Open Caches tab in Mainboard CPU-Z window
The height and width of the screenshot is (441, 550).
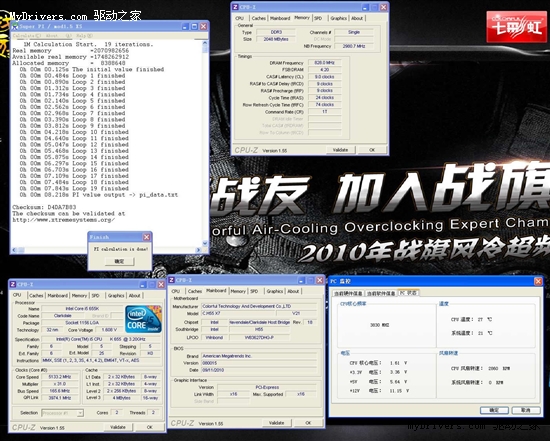tap(195, 291)
